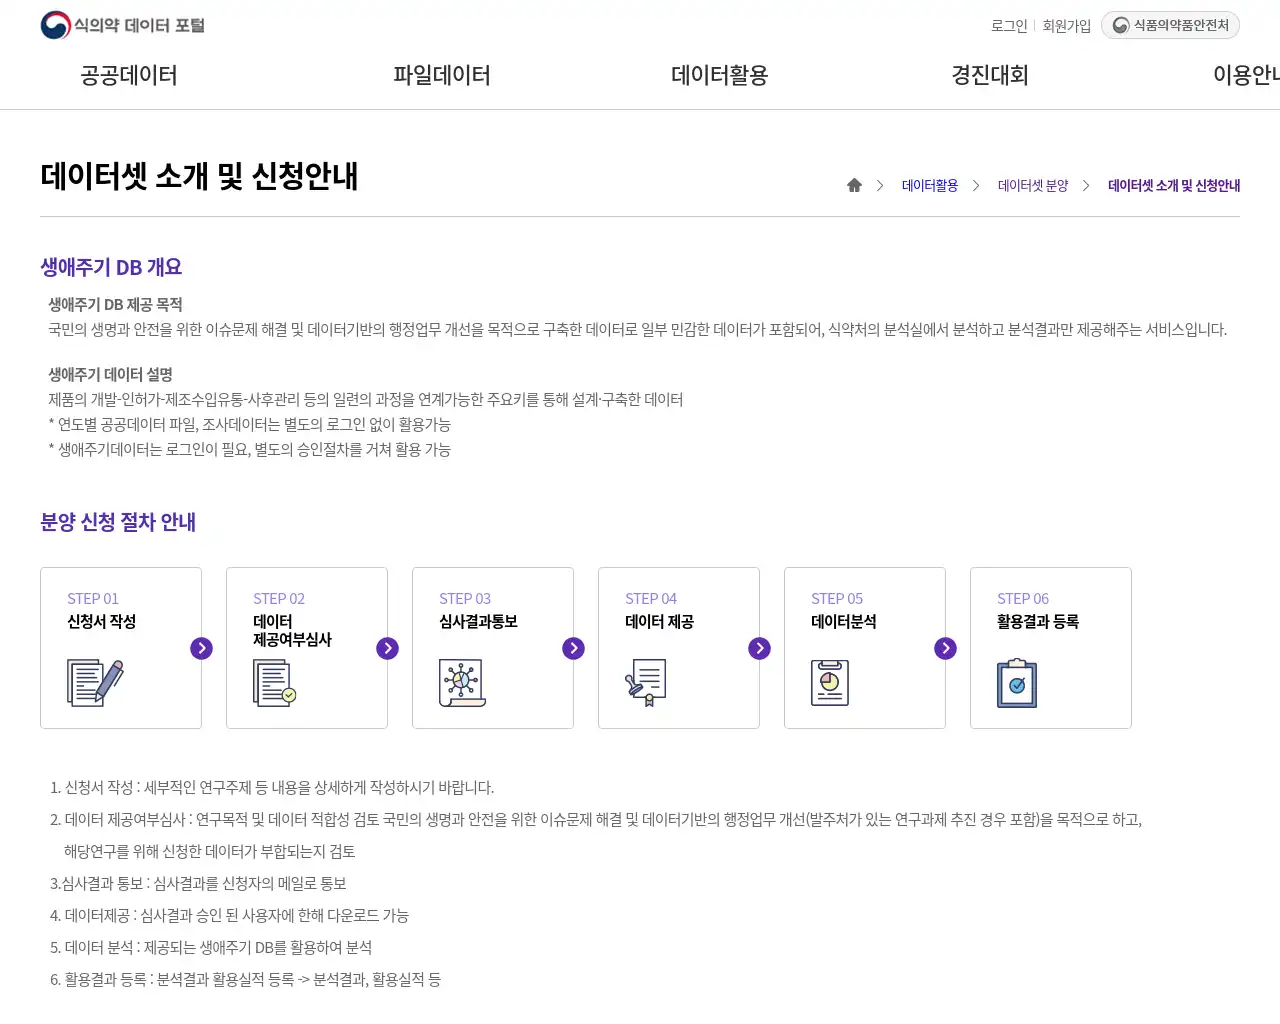Open the 회원가입 link

click(x=1066, y=26)
